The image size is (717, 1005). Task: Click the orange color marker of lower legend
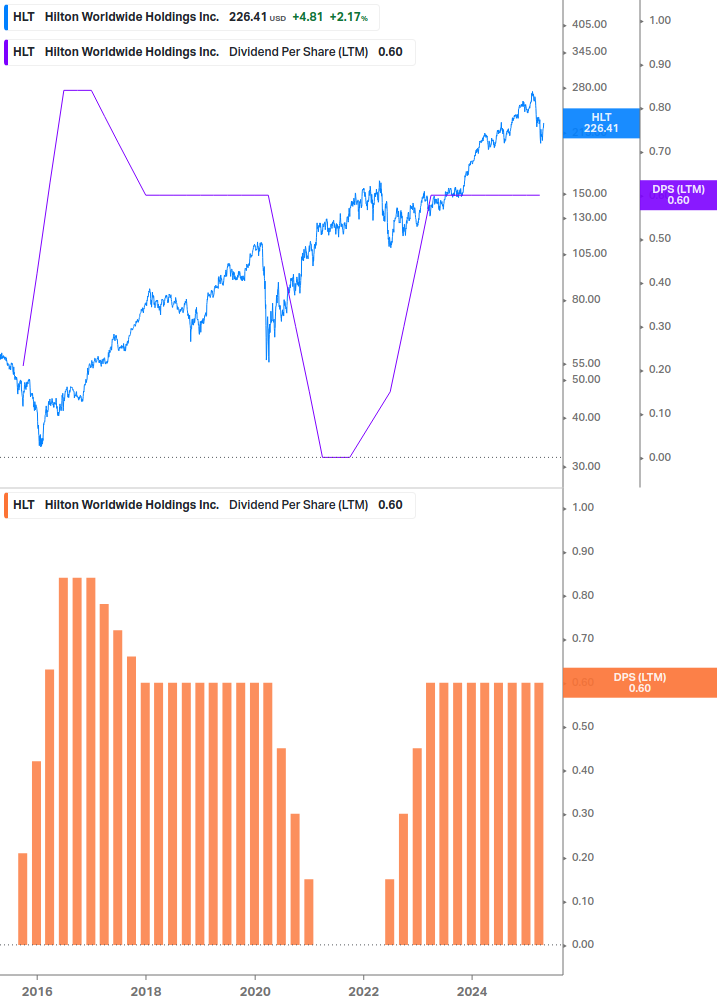point(6,505)
